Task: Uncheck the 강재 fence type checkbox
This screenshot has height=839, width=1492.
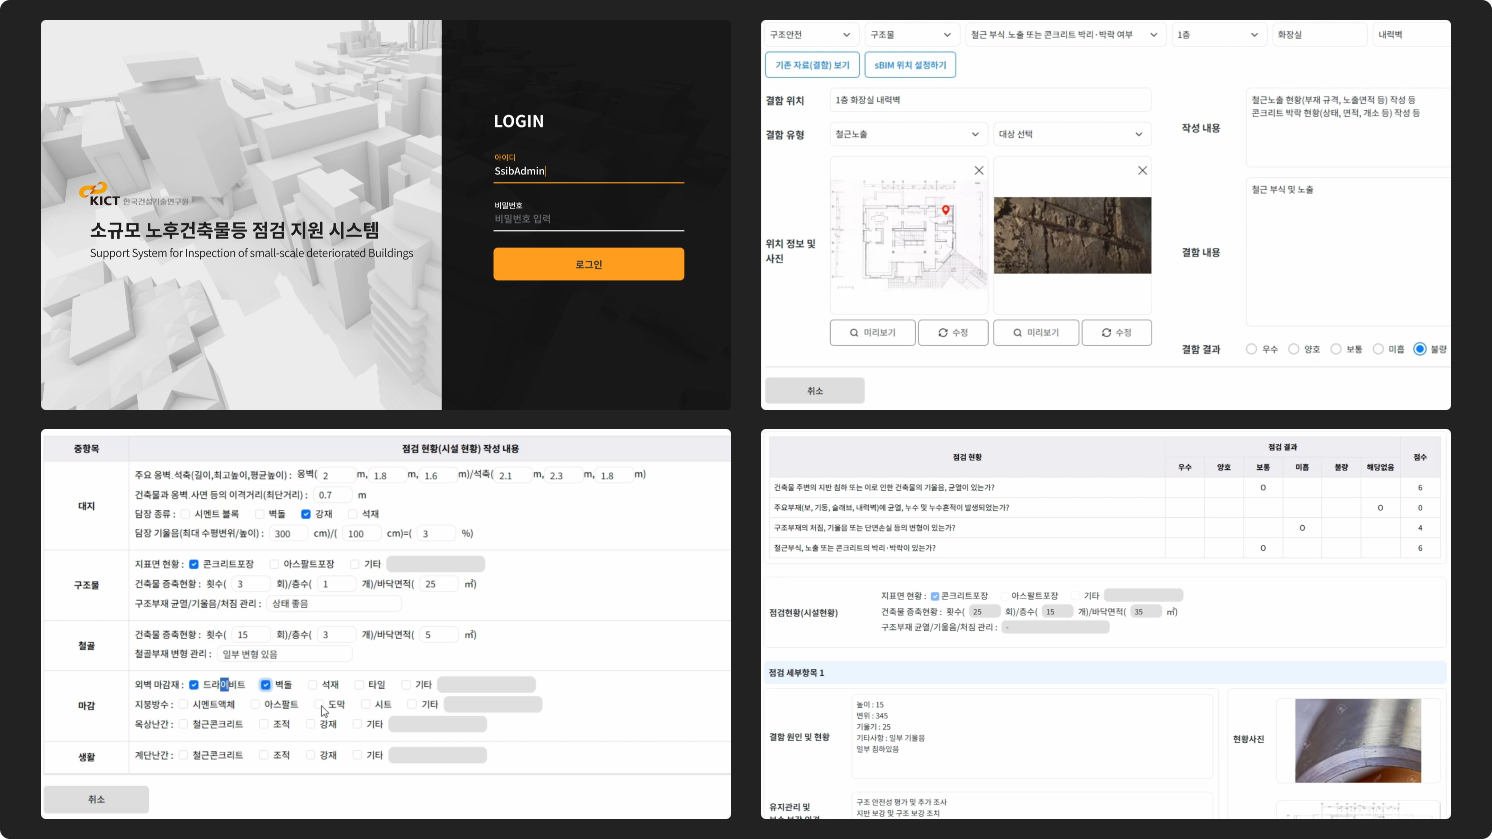Action: 306,514
